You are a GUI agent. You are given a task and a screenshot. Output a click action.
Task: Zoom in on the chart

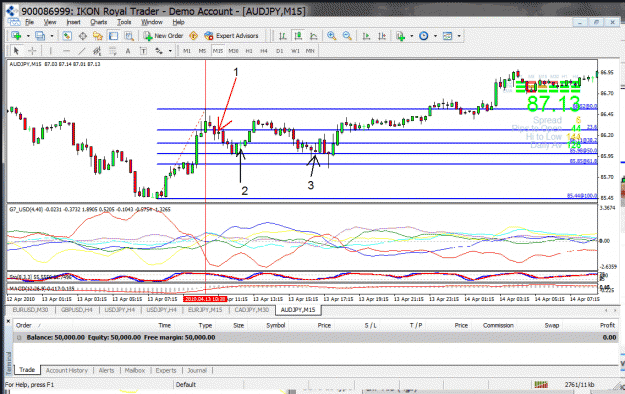pyautogui.click(x=331, y=36)
